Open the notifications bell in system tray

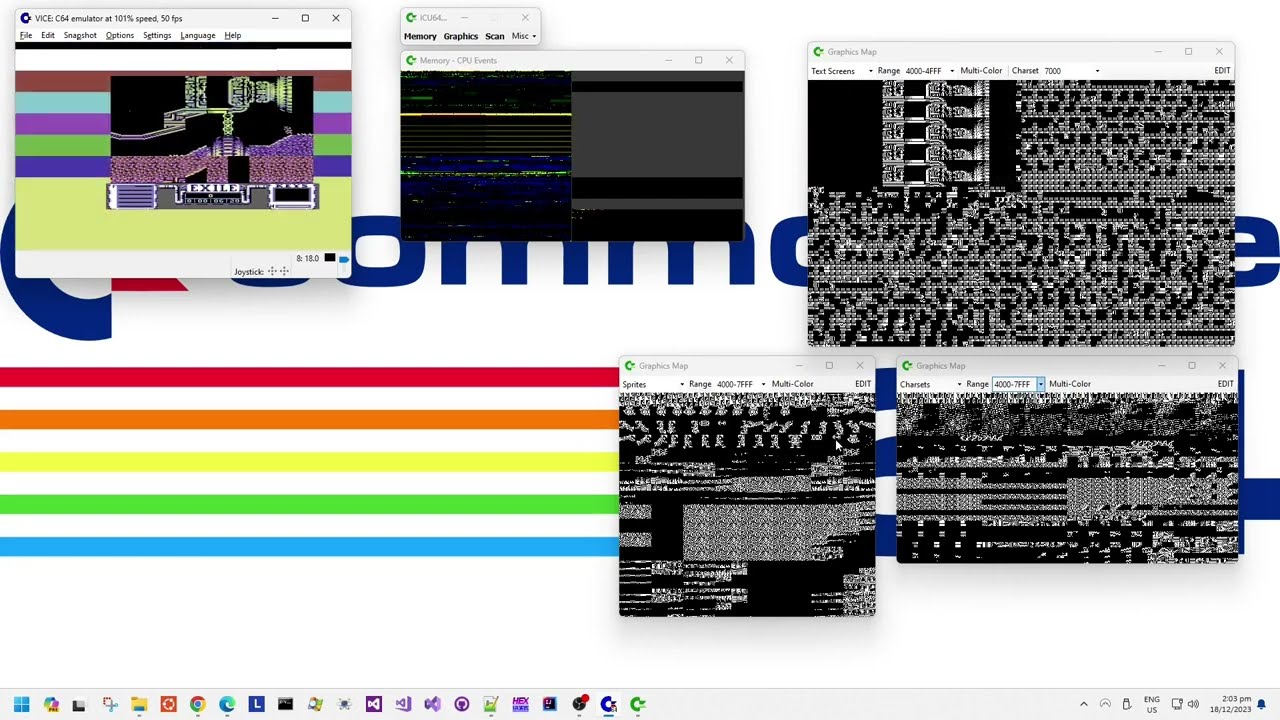tap(1261, 704)
